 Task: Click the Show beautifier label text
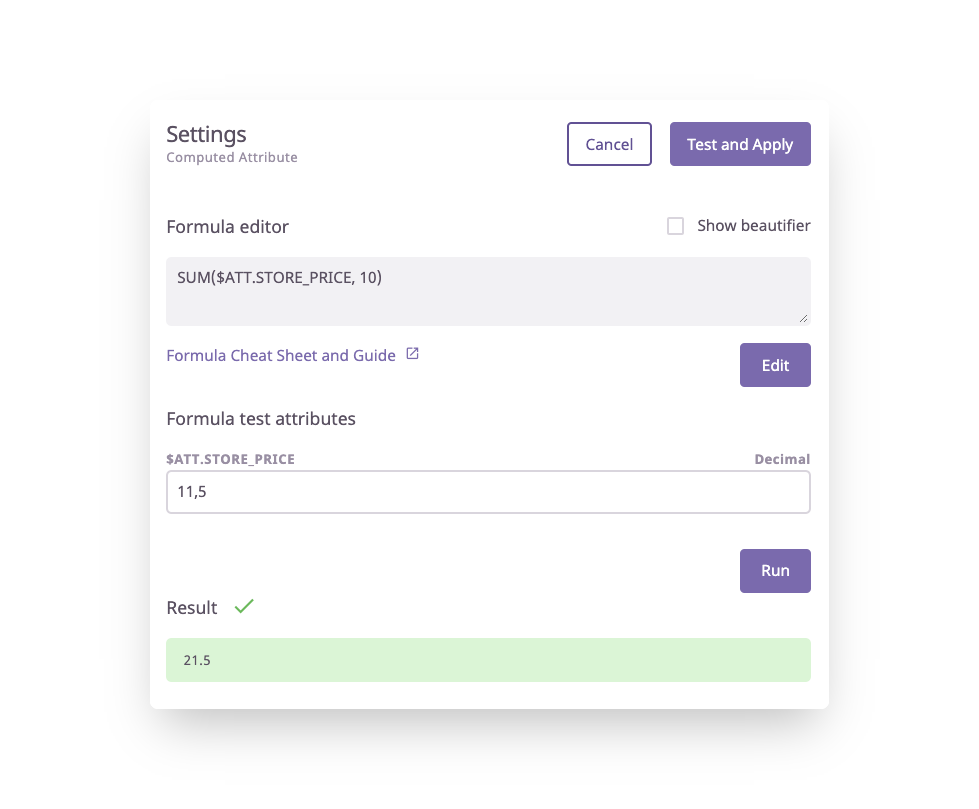click(x=753, y=226)
